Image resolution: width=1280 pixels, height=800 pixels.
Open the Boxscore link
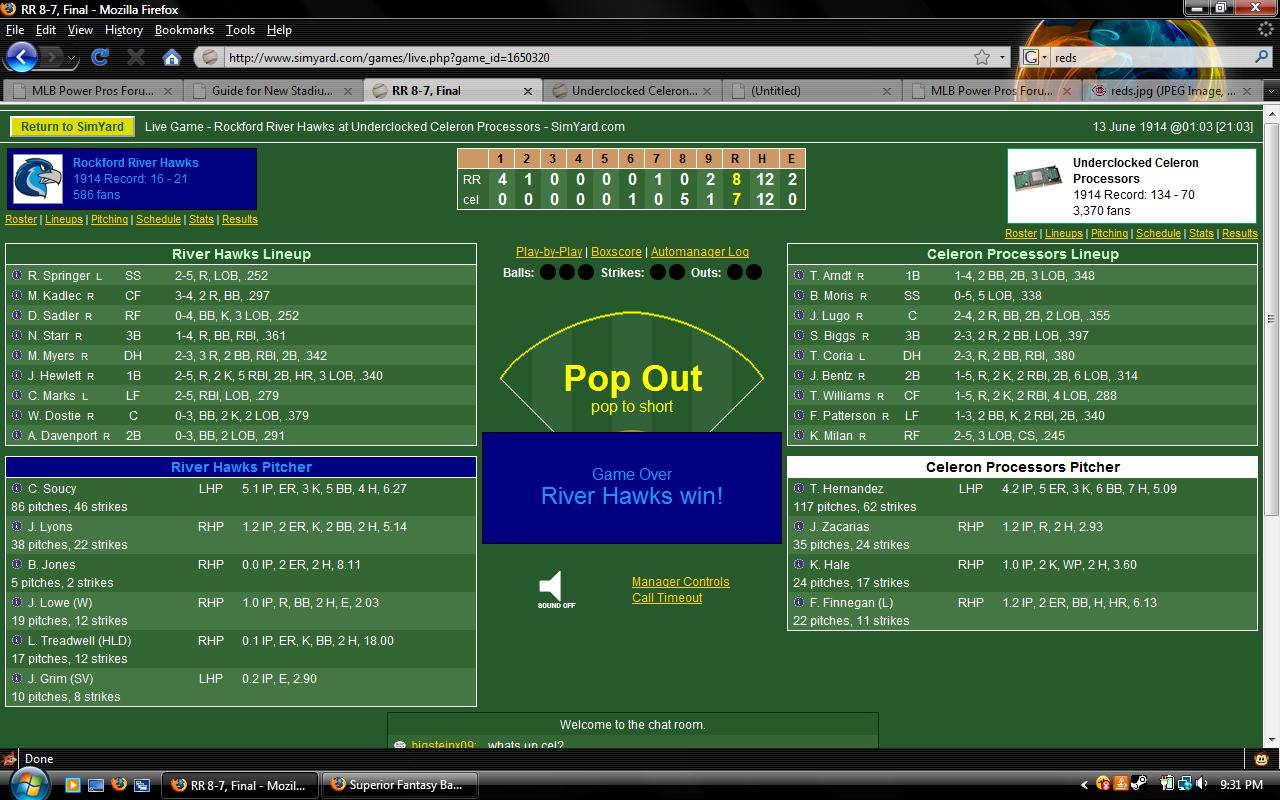point(616,252)
